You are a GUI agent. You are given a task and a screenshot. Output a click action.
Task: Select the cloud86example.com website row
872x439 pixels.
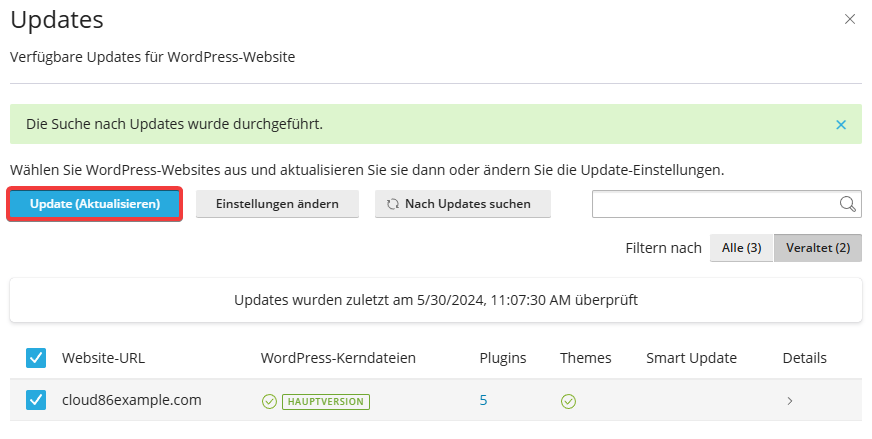pos(436,400)
